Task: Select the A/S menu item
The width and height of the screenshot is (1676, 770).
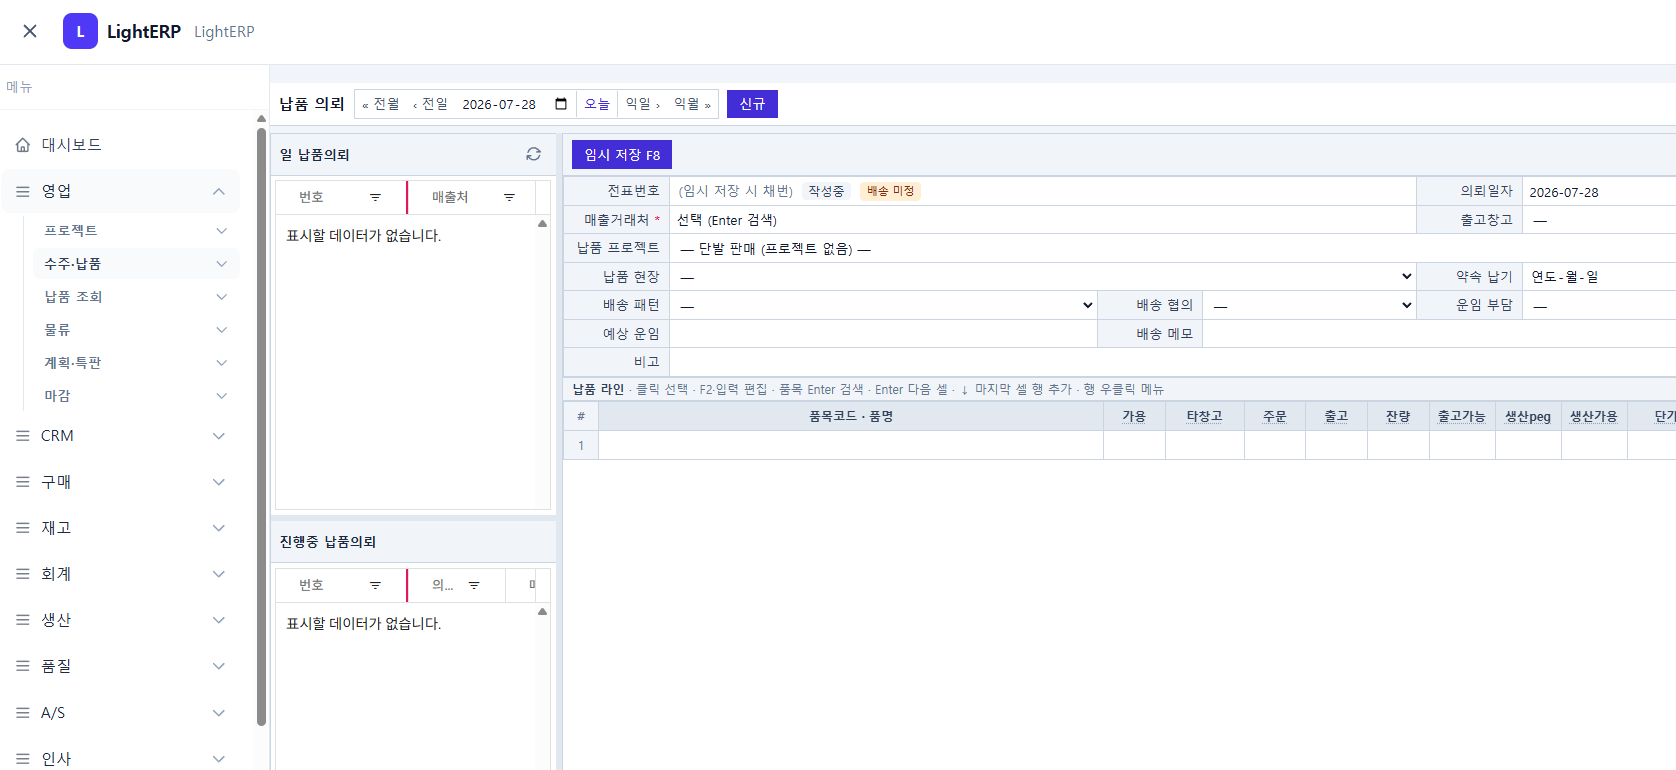Action: [121, 713]
